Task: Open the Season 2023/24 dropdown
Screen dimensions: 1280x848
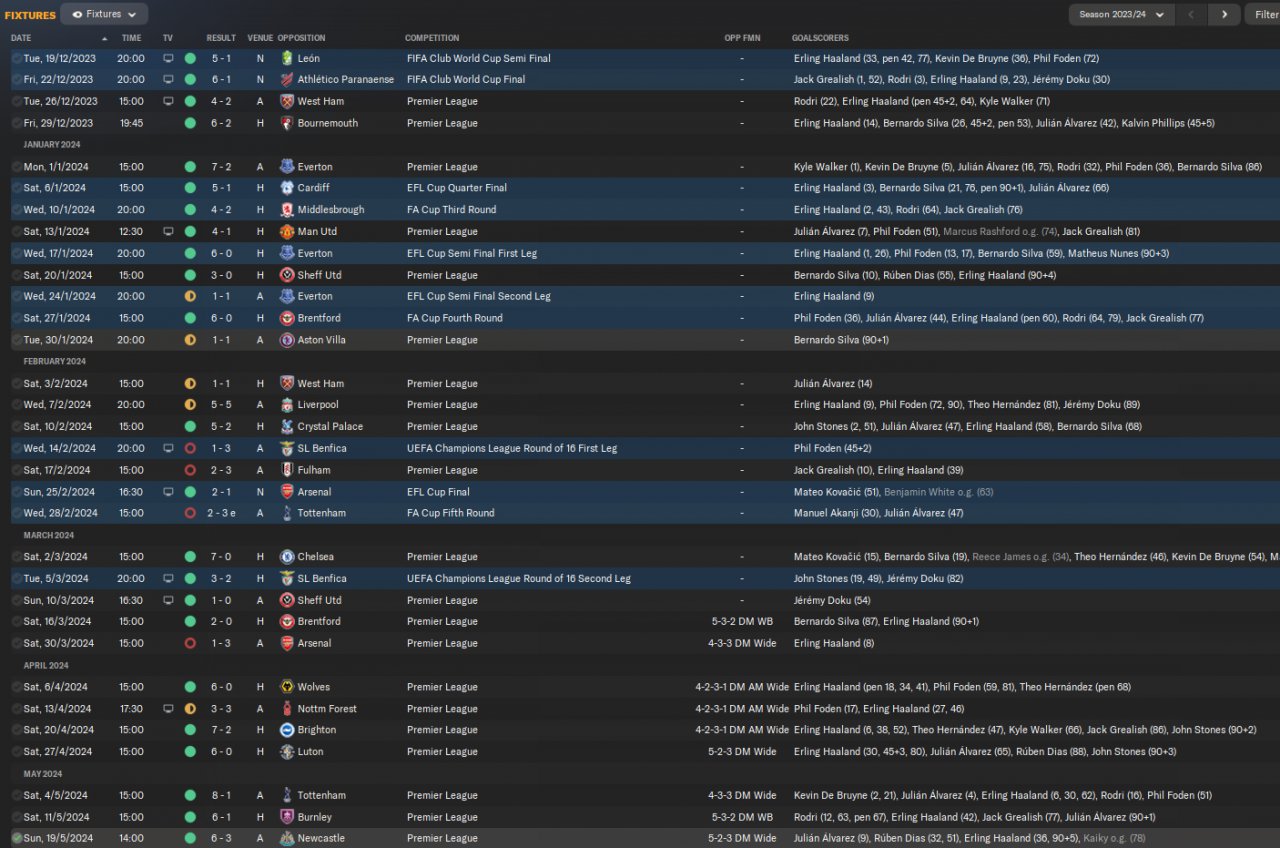Action: [1121, 14]
